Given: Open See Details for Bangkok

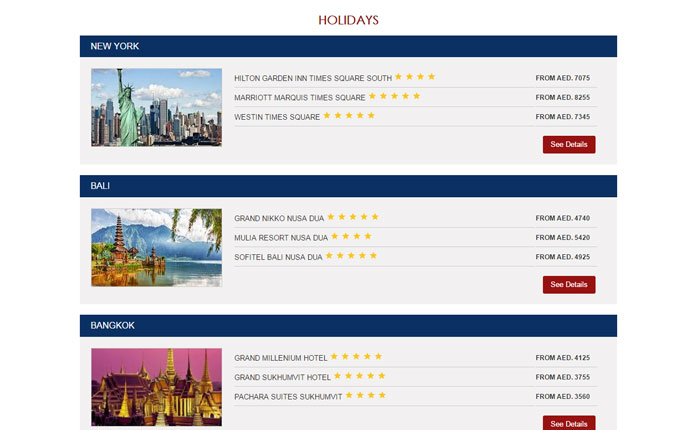Looking at the screenshot, I should pos(569,423).
